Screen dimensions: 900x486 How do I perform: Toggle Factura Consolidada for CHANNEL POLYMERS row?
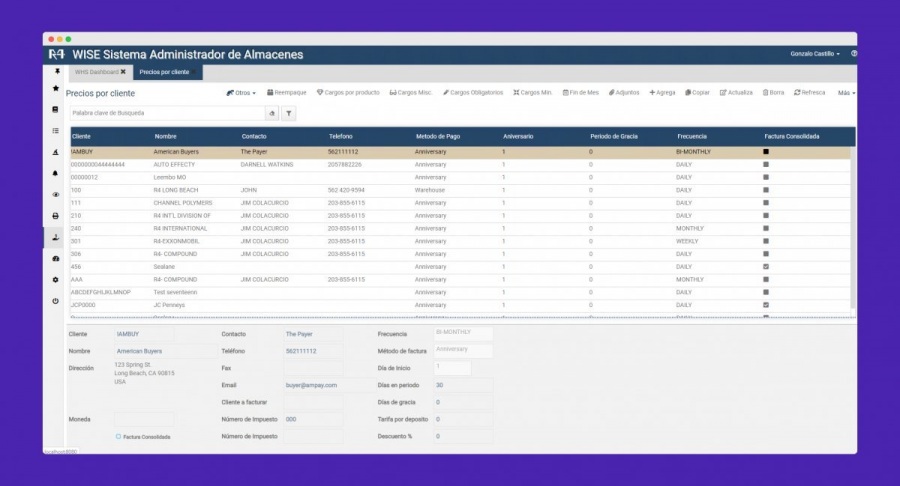point(766,203)
